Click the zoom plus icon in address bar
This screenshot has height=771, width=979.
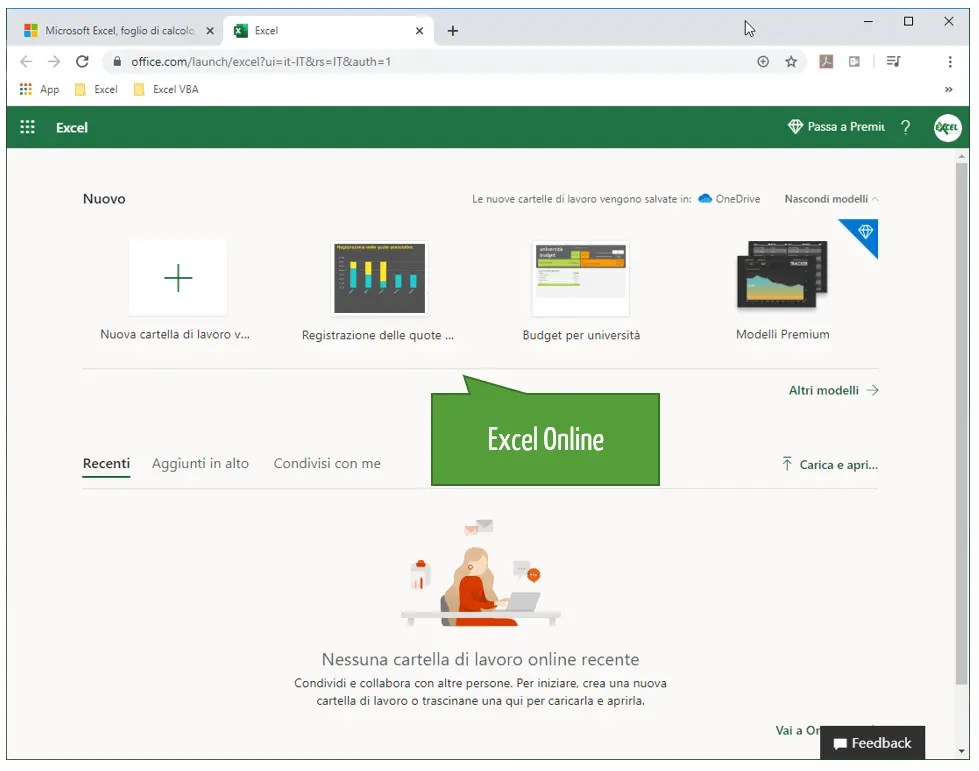coord(763,61)
